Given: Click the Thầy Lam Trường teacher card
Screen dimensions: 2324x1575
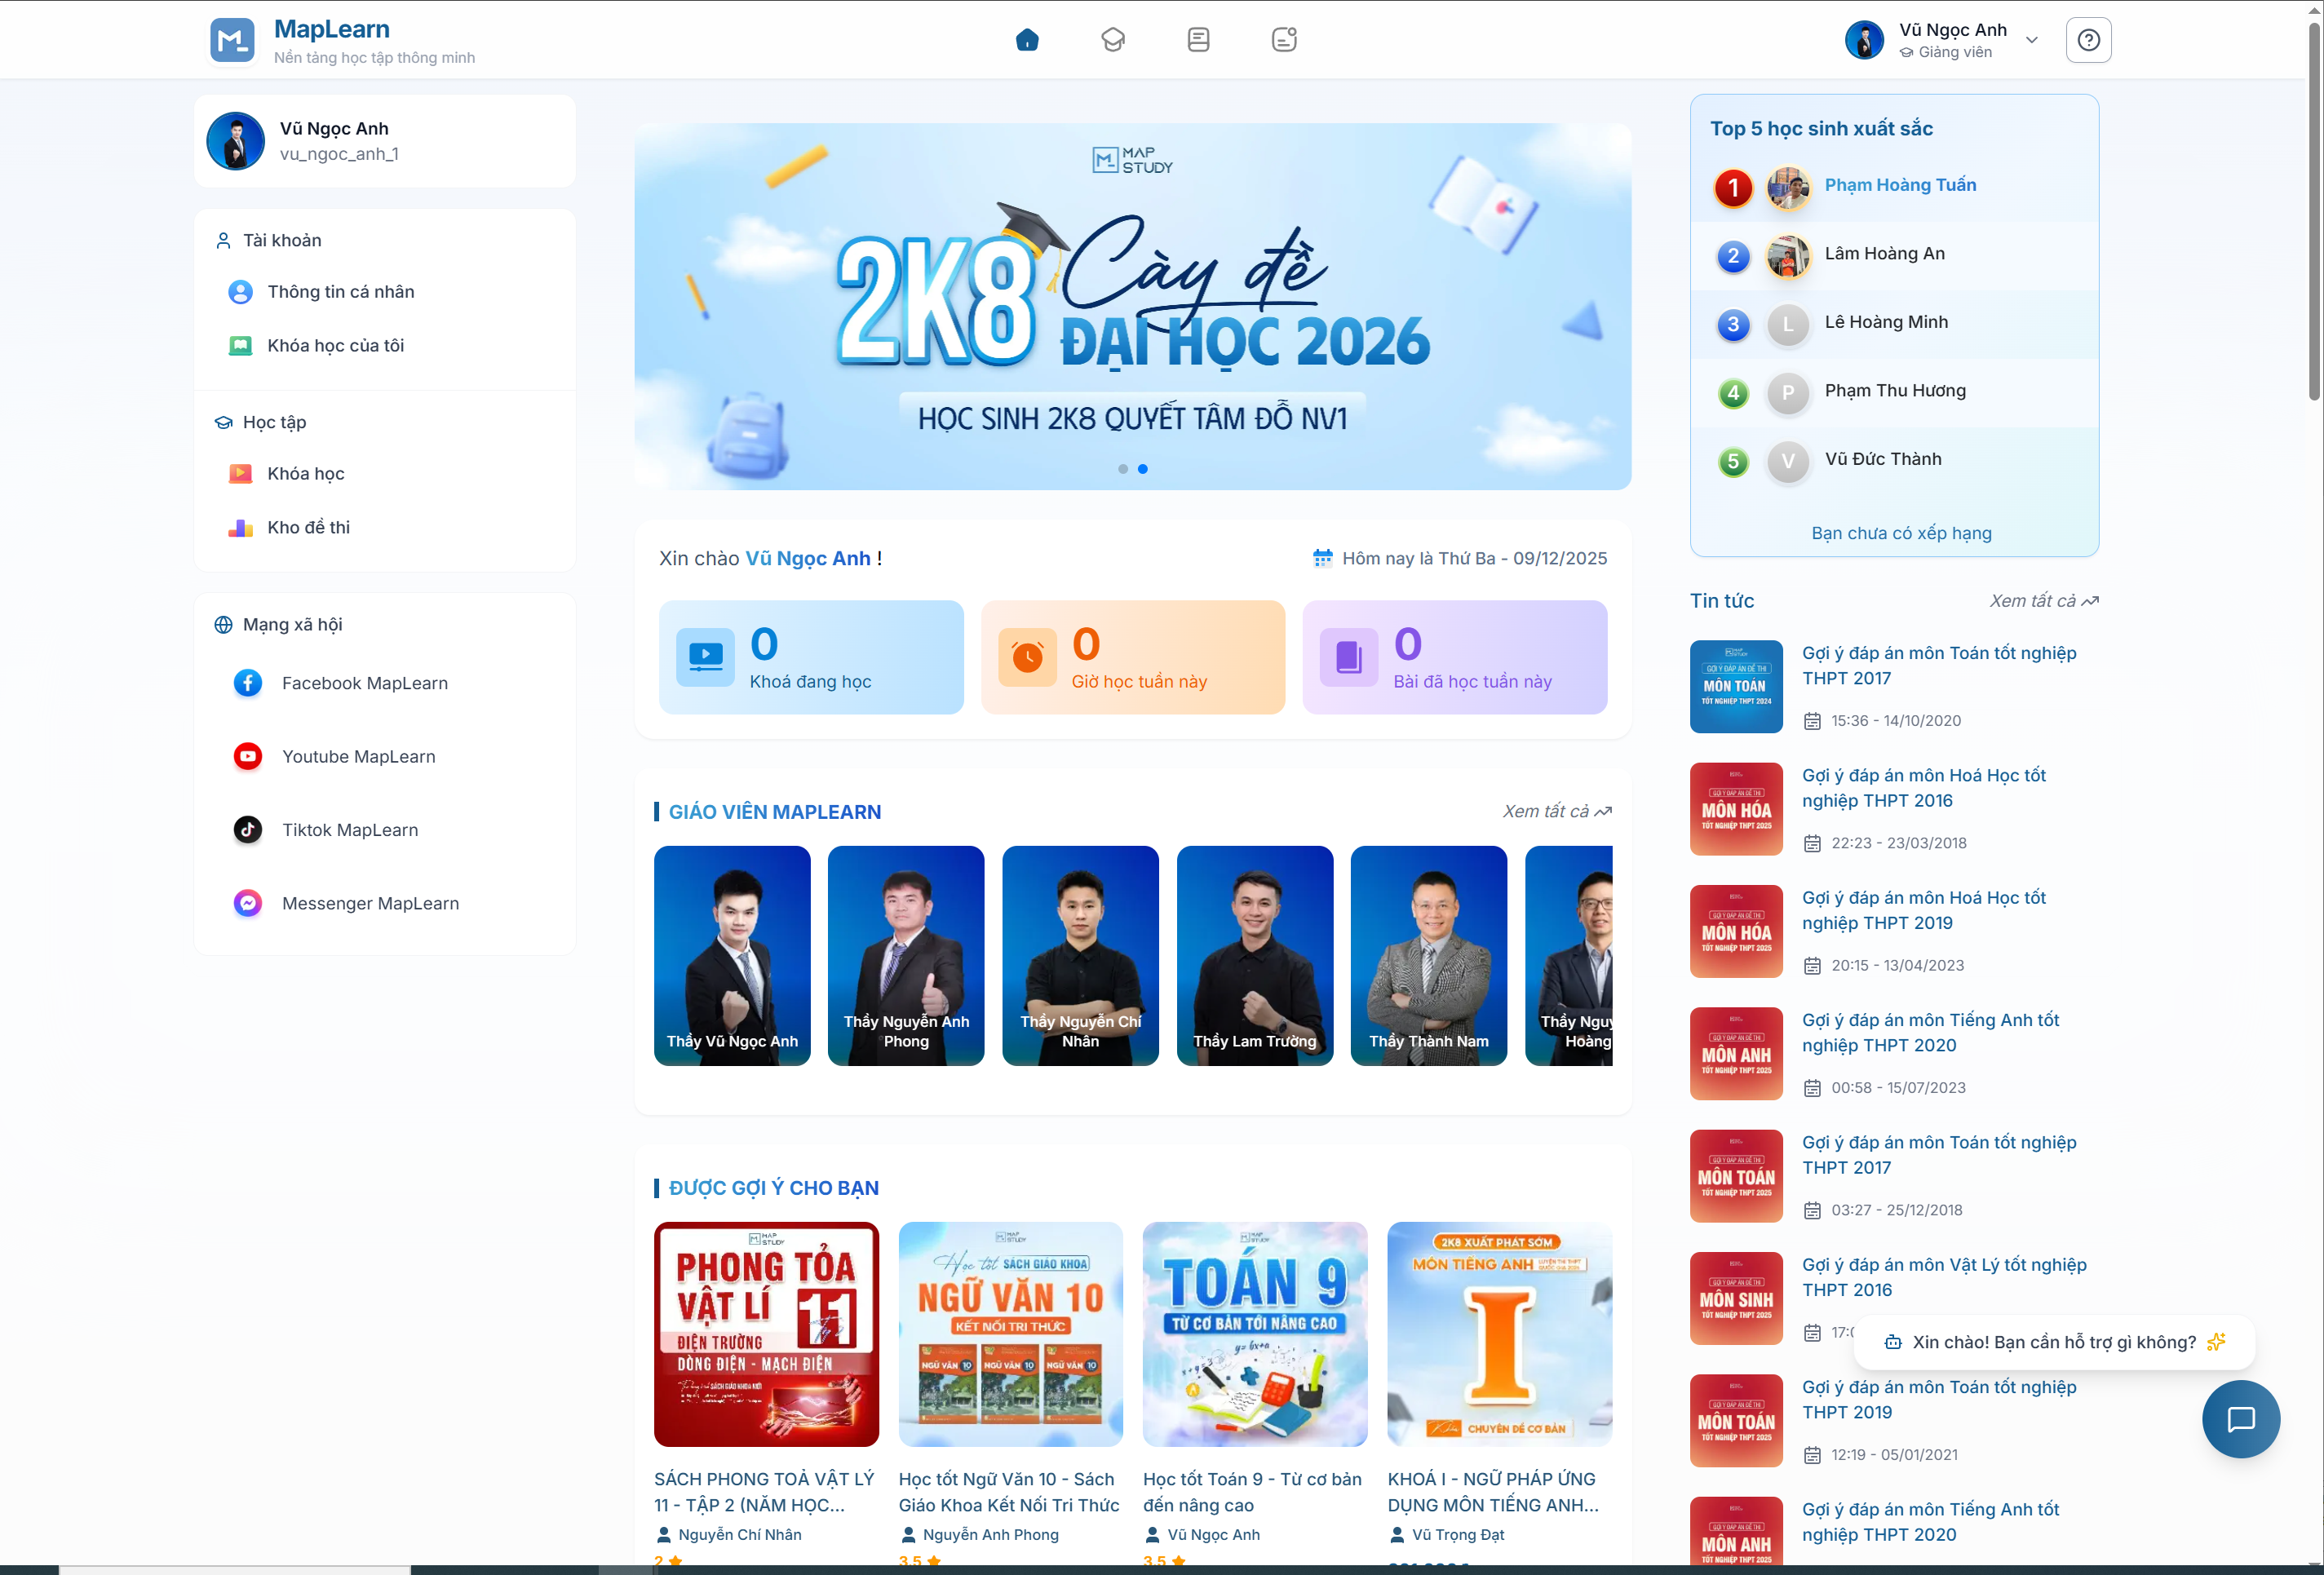Looking at the screenshot, I should [x=1254, y=955].
